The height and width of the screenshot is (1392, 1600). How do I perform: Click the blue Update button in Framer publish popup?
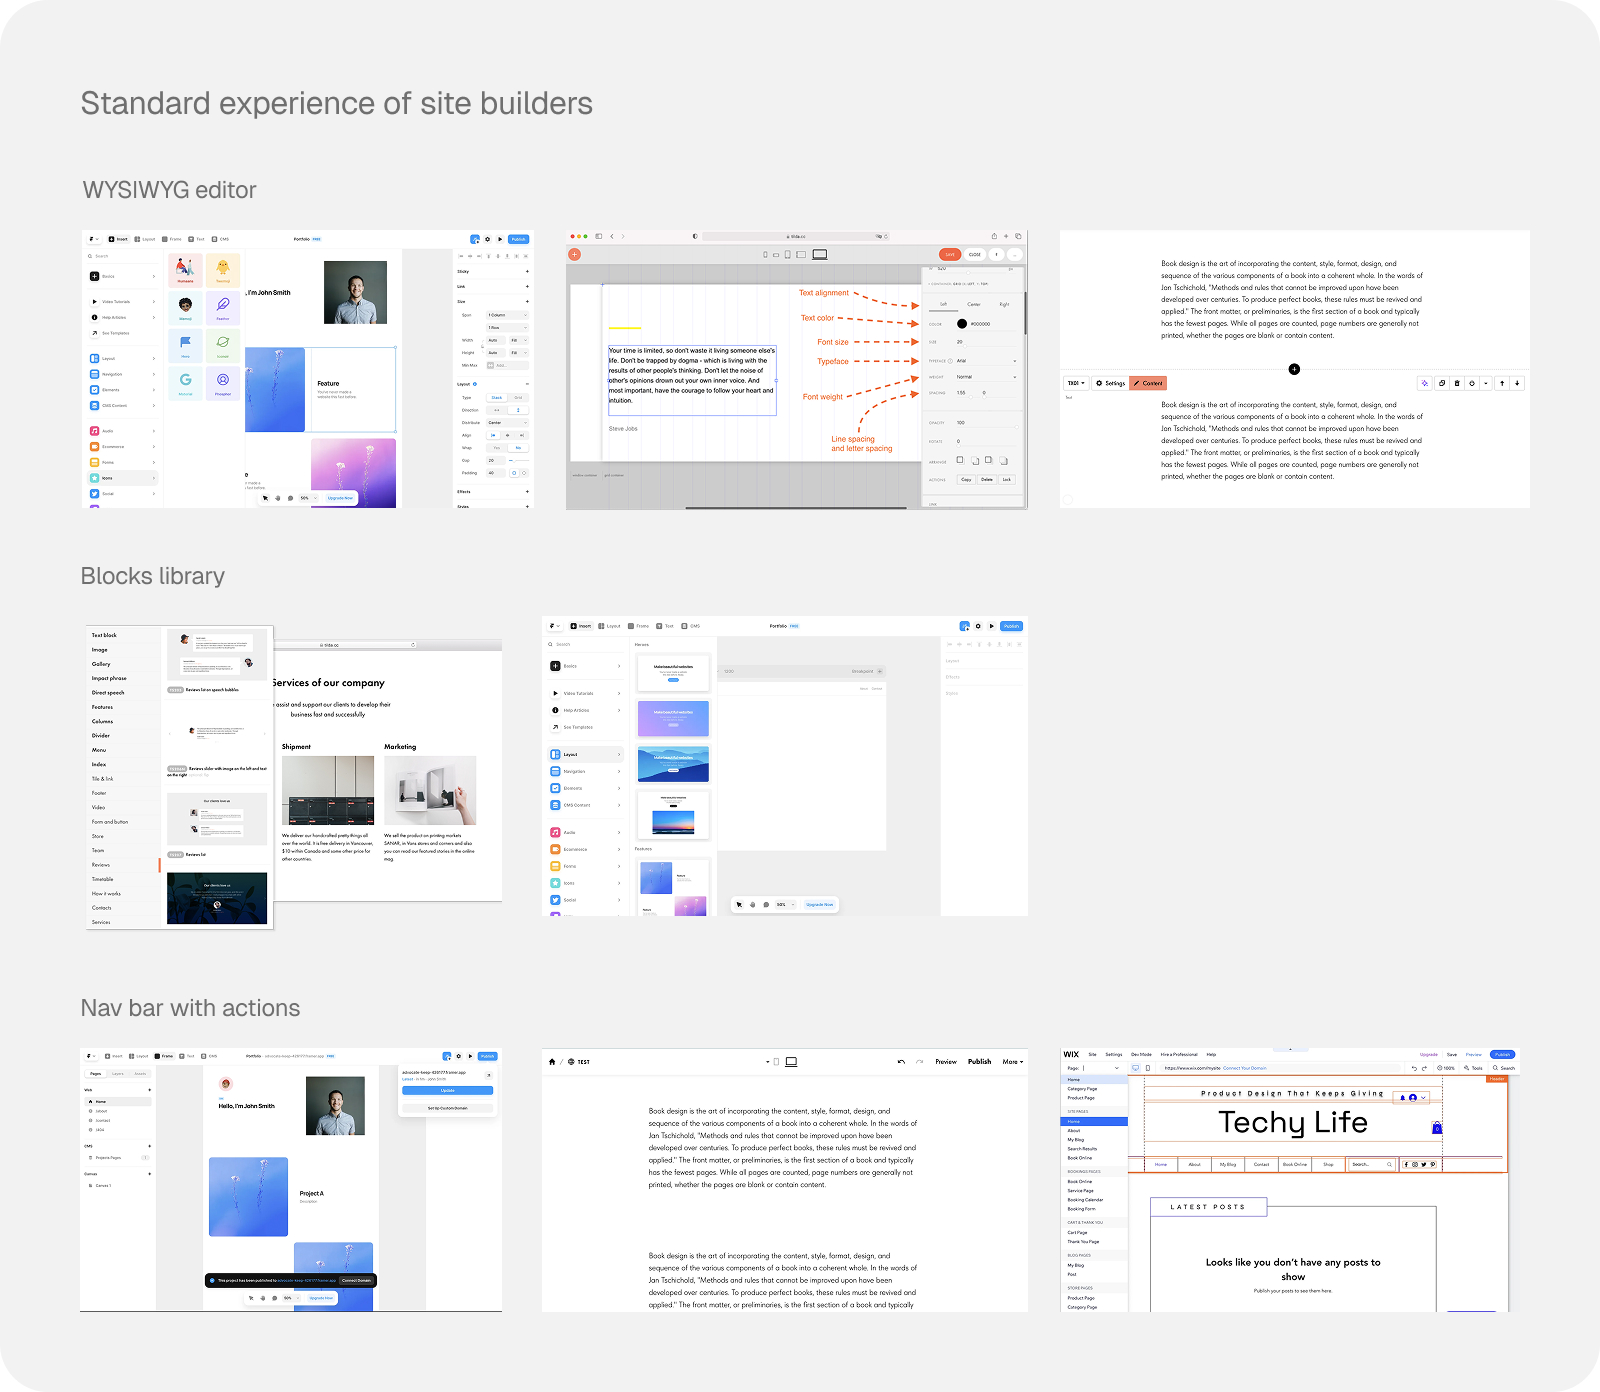tap(448, 1090)
